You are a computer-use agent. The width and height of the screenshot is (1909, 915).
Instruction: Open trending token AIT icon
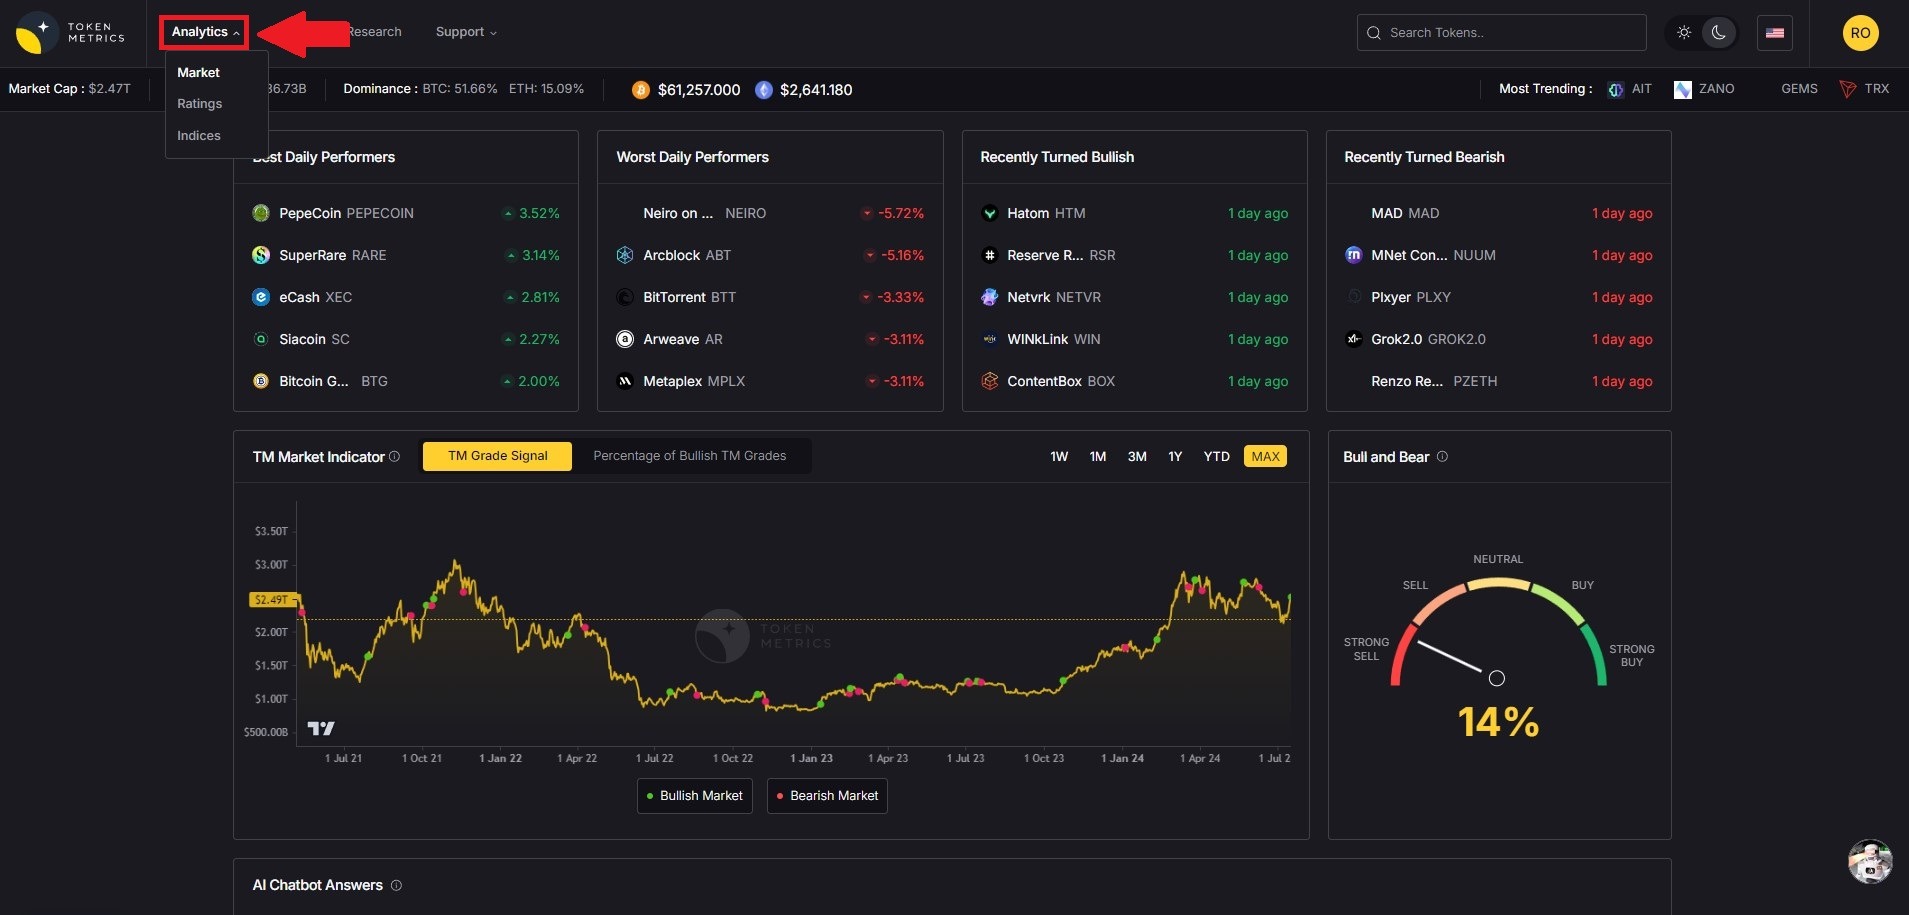[x=1616, y=90]
